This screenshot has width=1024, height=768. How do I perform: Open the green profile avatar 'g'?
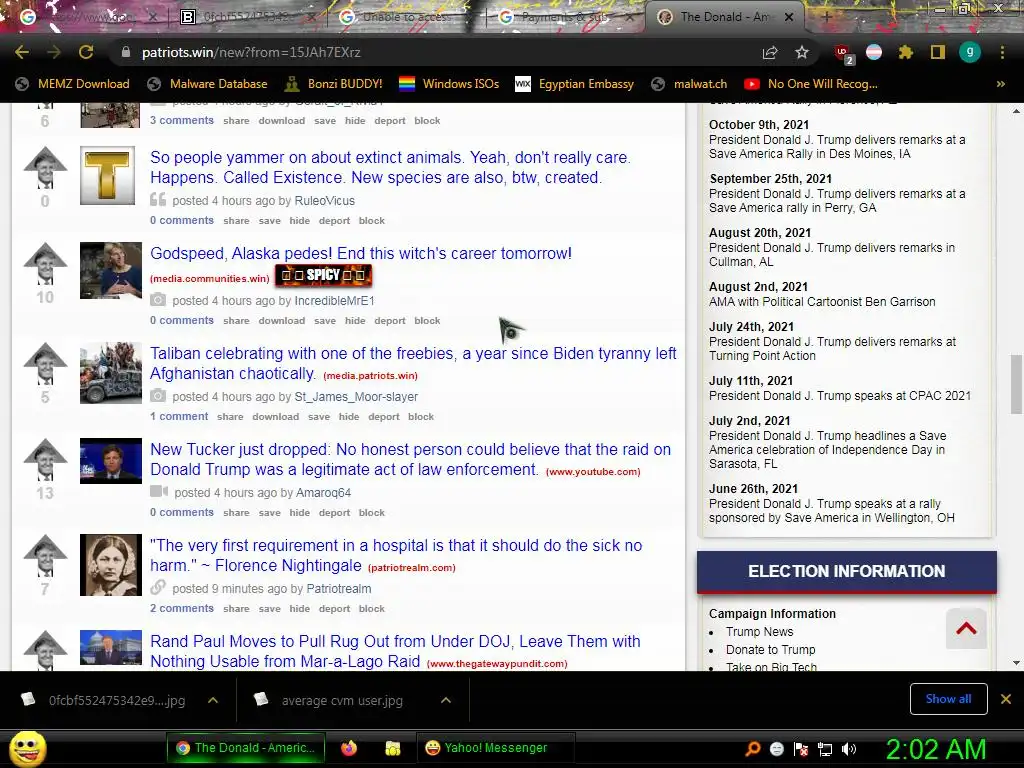coord(970,52)
